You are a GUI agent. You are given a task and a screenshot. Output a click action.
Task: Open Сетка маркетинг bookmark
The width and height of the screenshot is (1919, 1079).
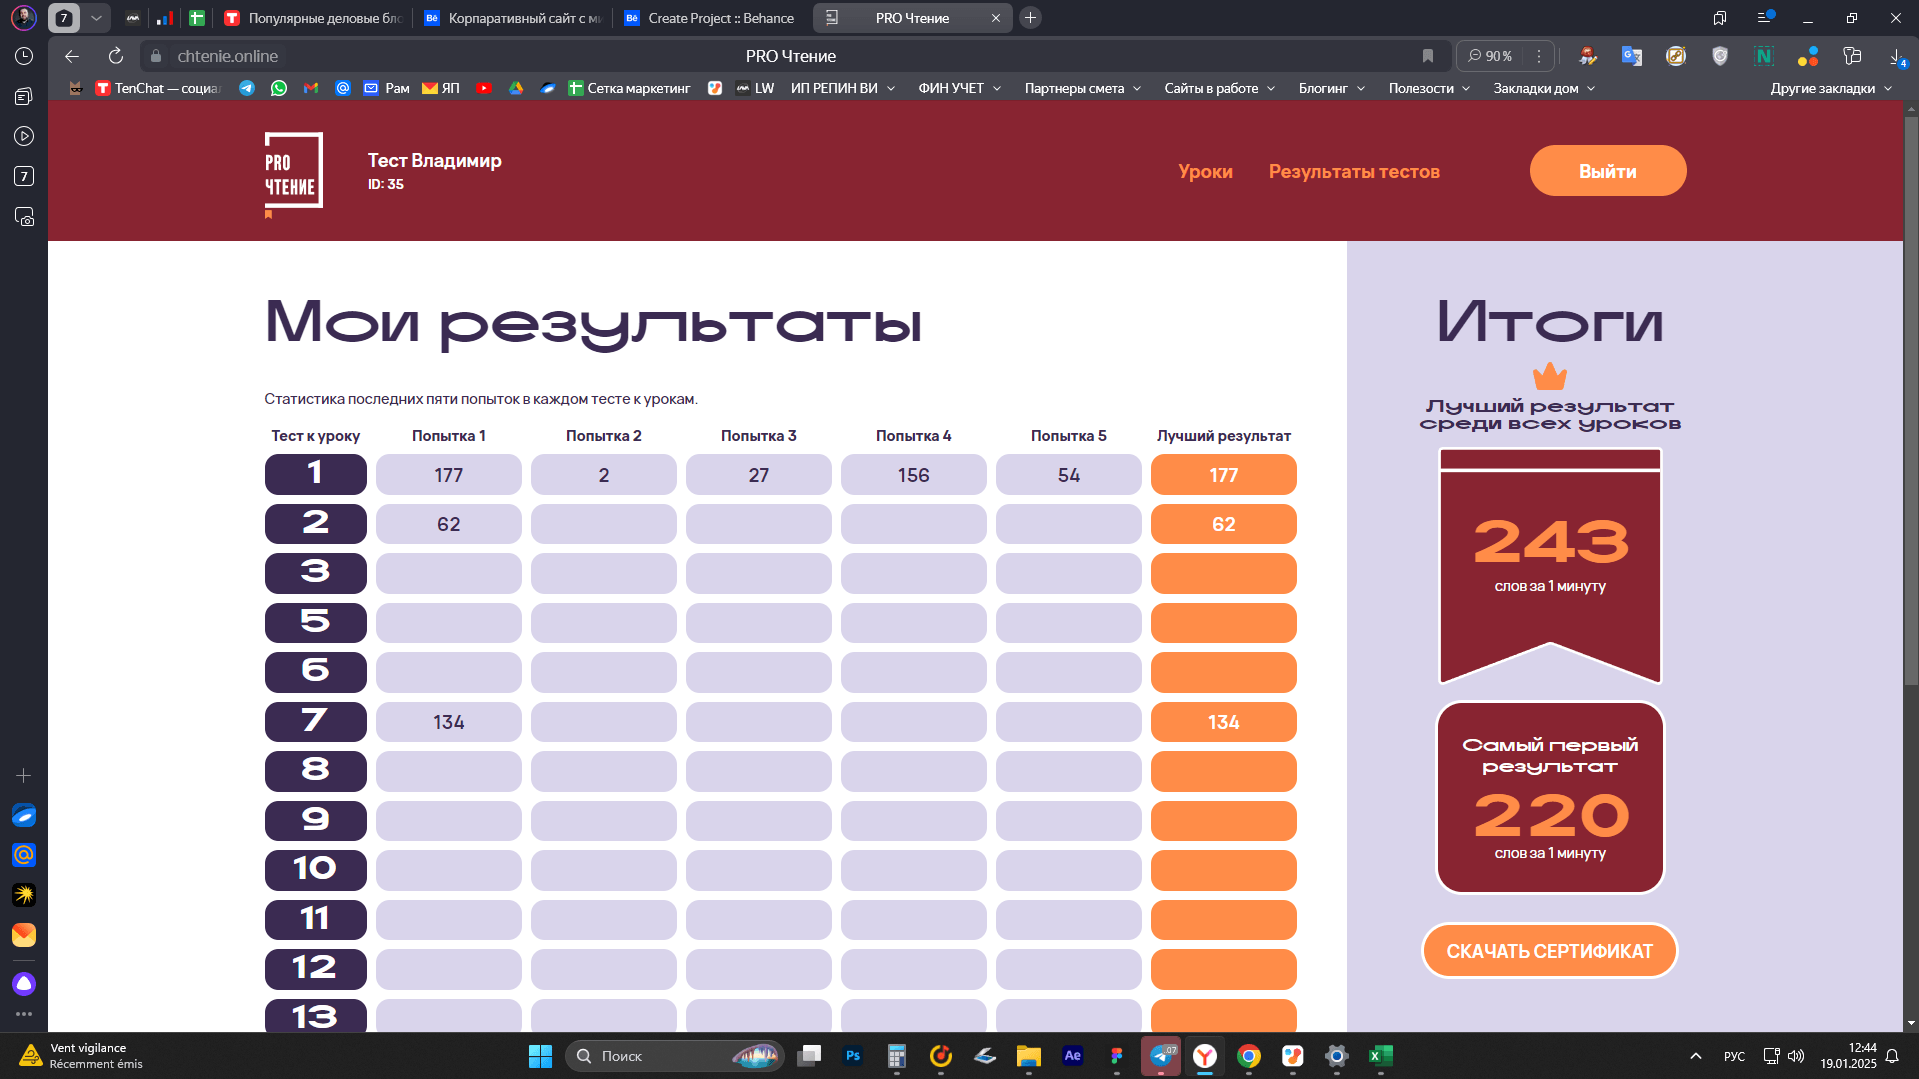coord(629,88)
